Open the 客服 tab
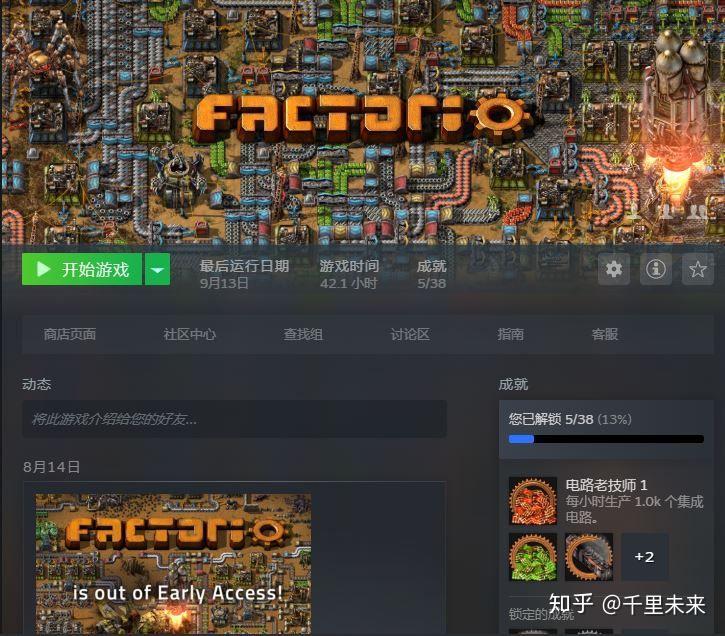 [x=605, y=334]
